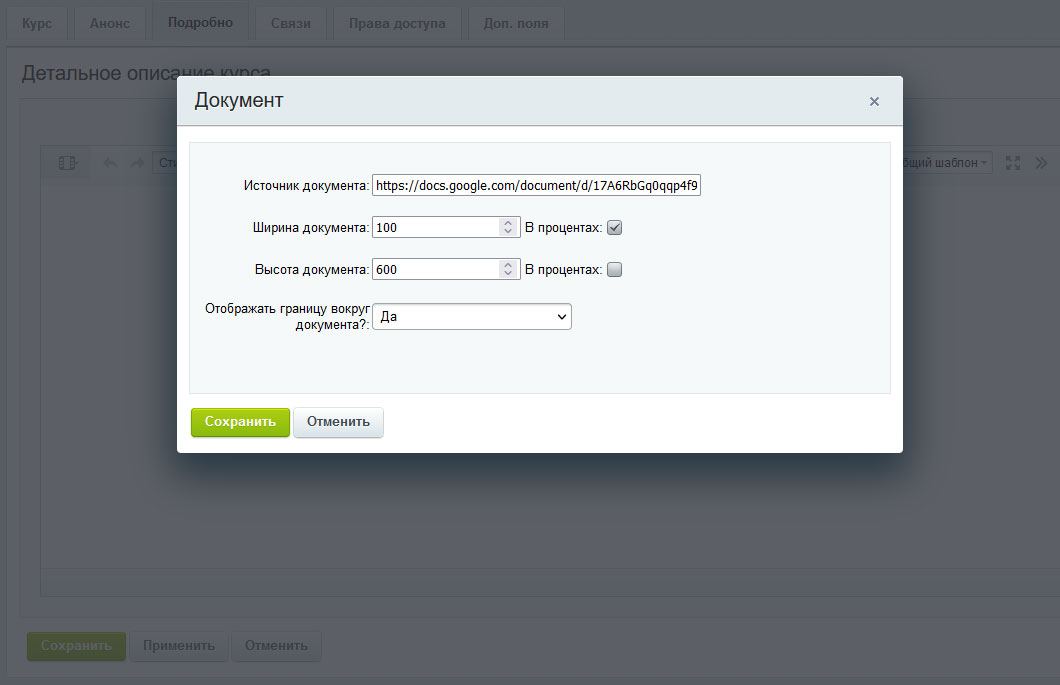Viewport: 1060px width, 685px height.
Task: Click Отменить button in the dialog
Action: [x=338, y=422]
